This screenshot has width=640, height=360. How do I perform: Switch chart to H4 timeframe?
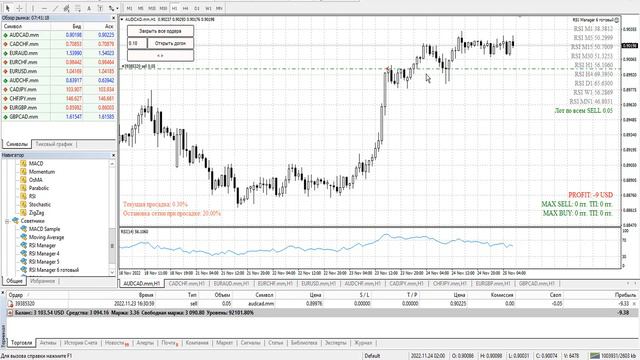[186, 8]
